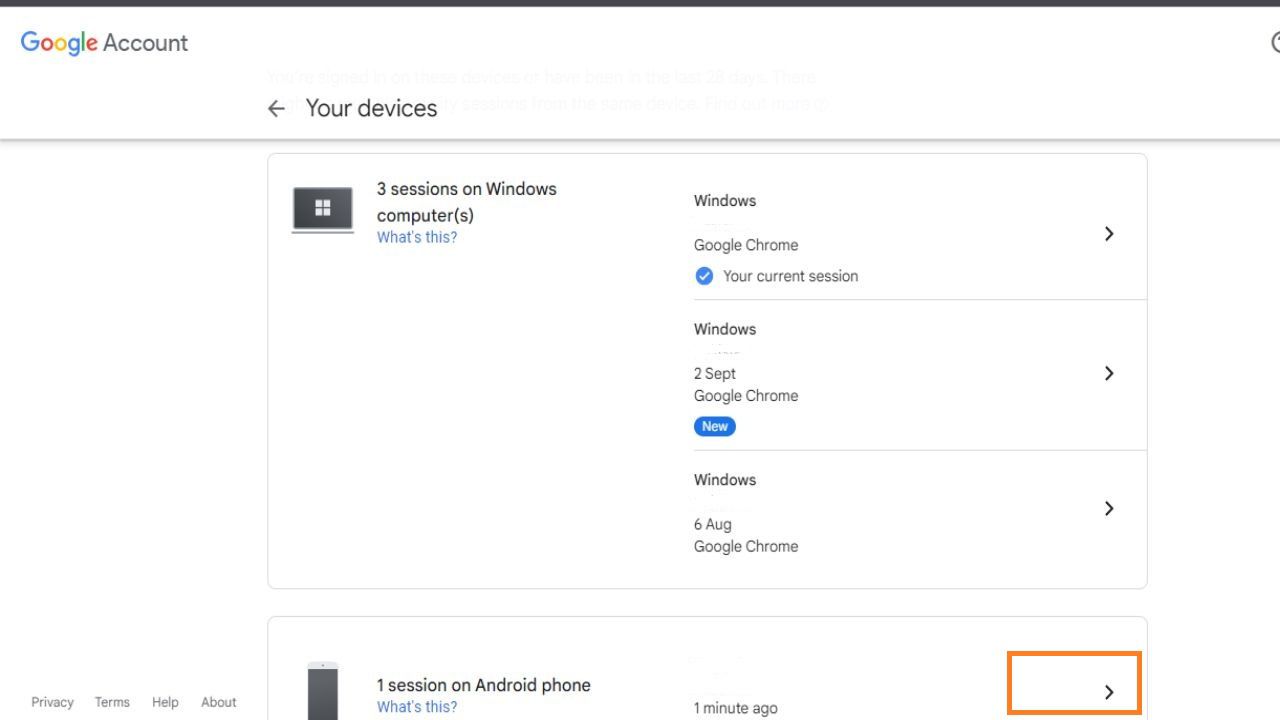Expand the 2 Sept Windows session chevron
The height and width of the screenshot is (720, 1280).
[x=1109, y=373]
